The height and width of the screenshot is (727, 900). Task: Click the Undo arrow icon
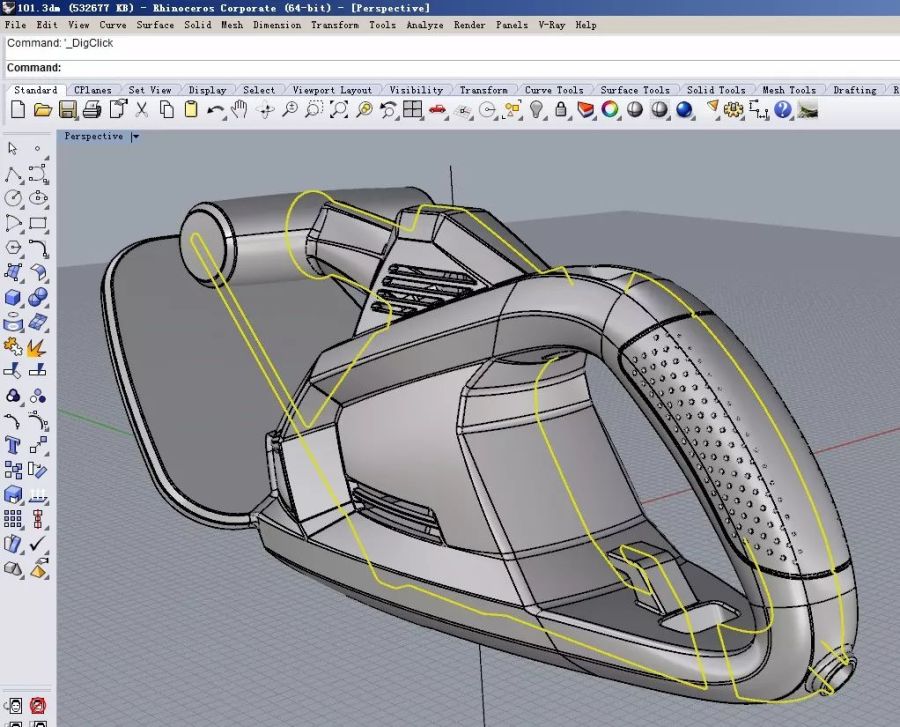point(215,110)
